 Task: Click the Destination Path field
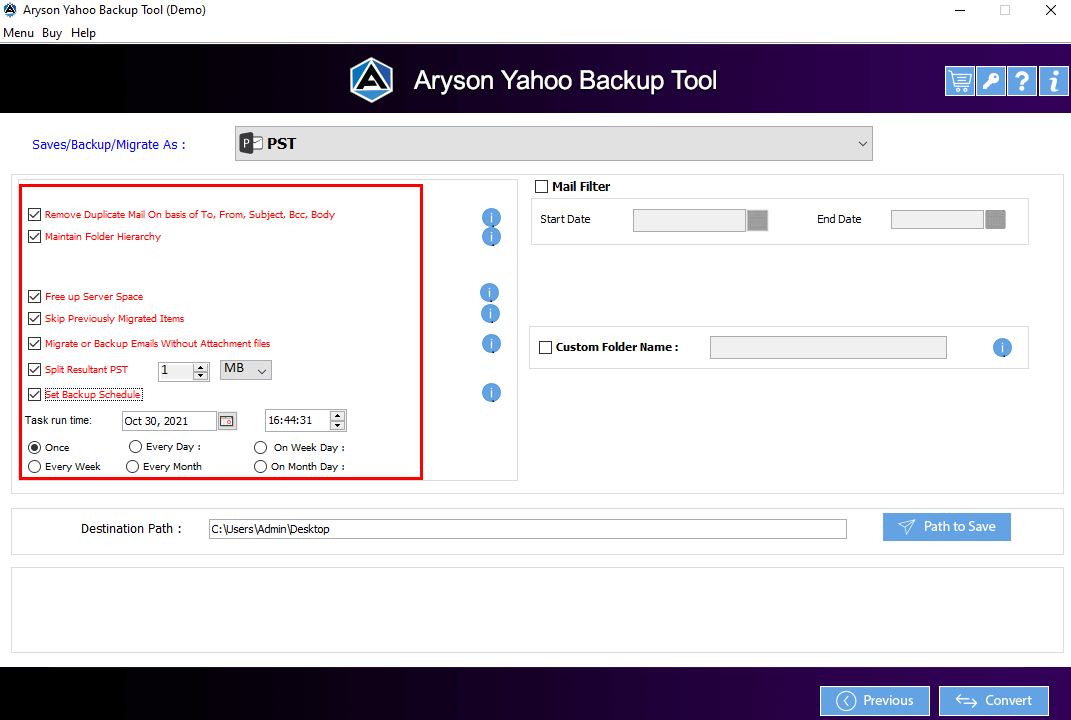[x=527, y=529]
